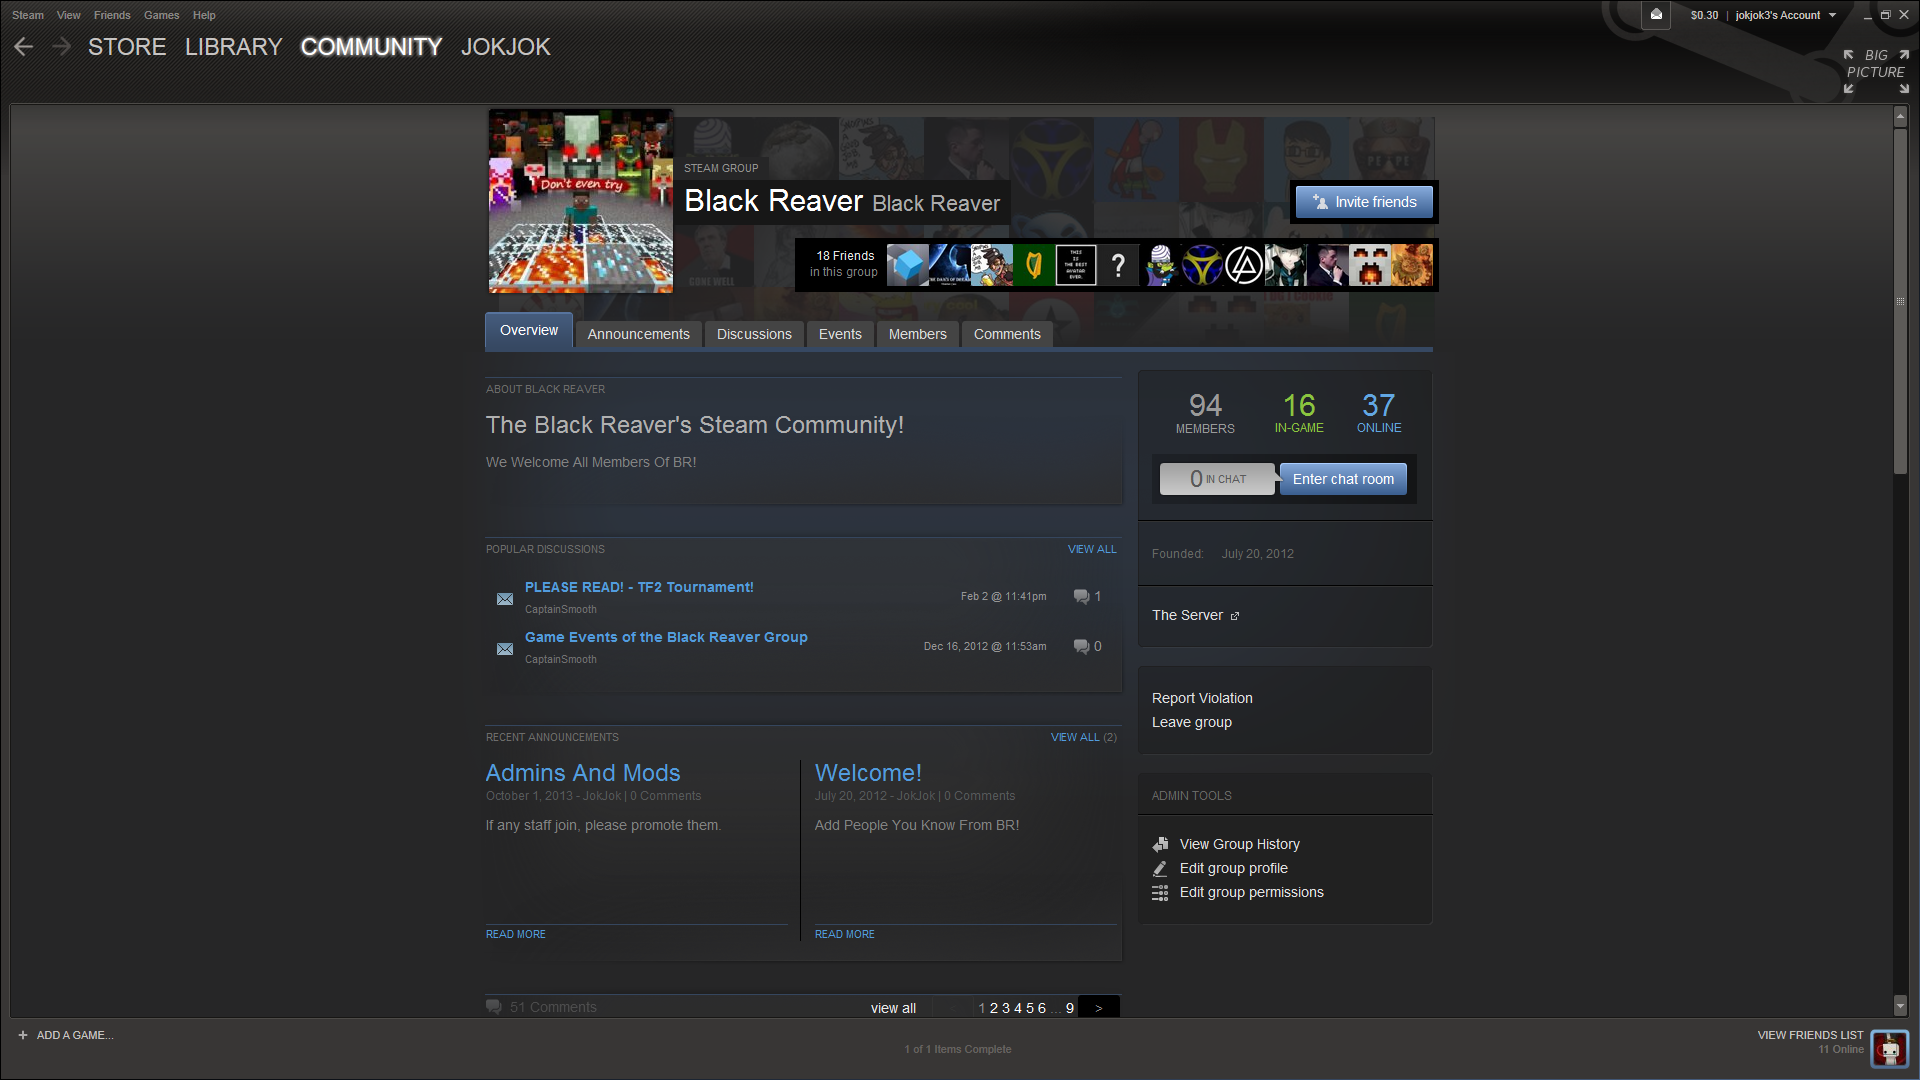Open the Admins And Mods announcement
The width and height of the screenshot is (1920, 1080).
click(x=583, y=773)
